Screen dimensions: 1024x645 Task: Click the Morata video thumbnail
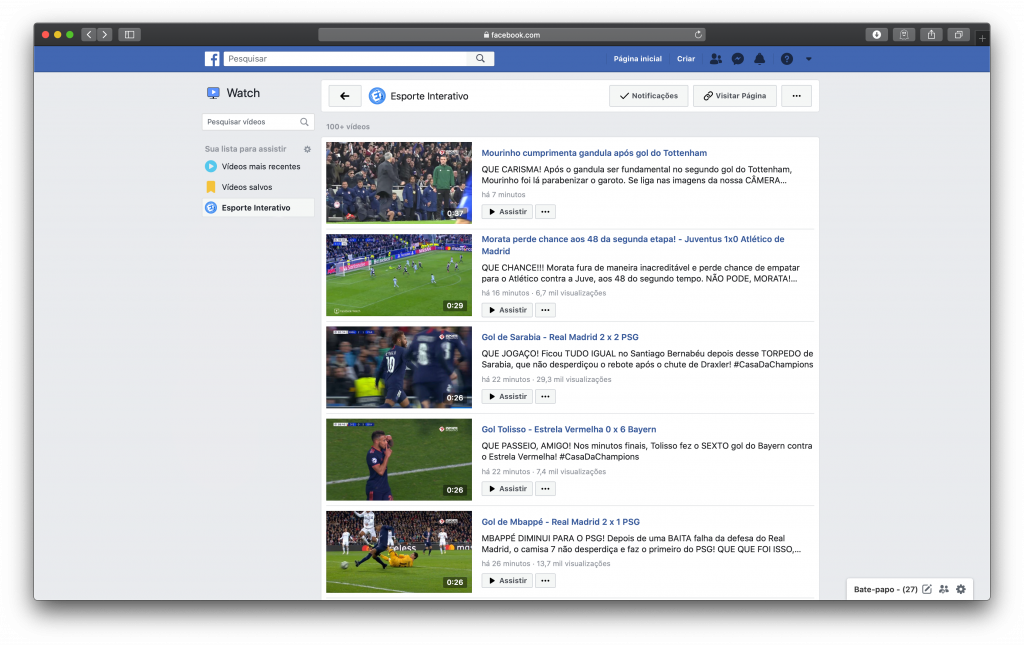[399, 275]
